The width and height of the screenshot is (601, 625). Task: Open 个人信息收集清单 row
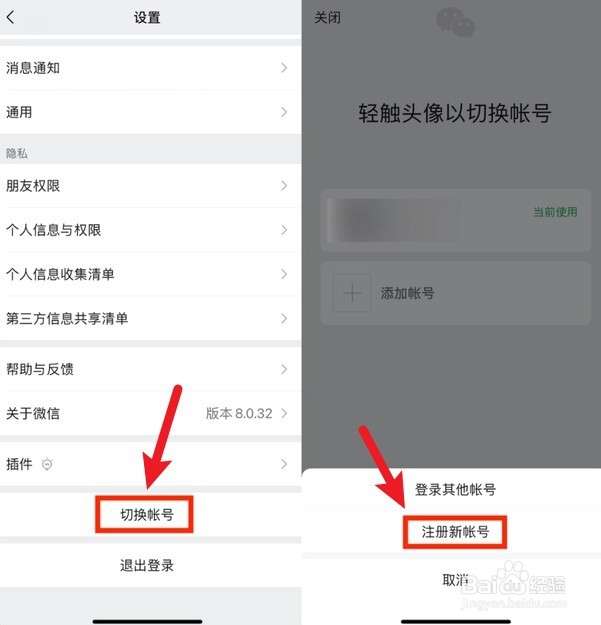pos(150,274)
